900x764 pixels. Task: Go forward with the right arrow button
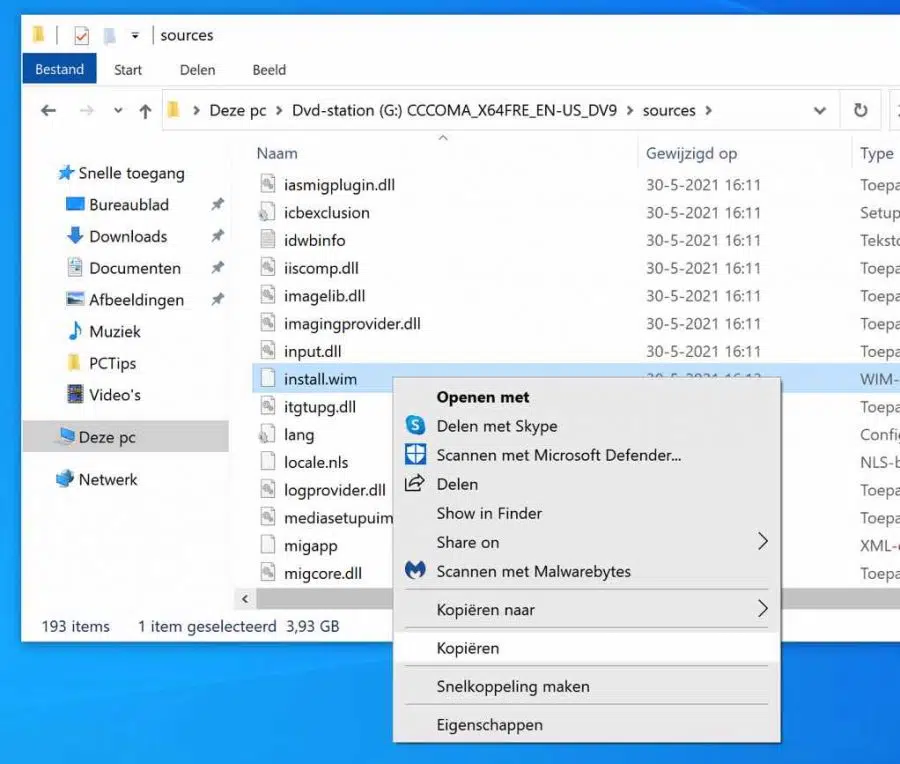pyautogui.click(x=87, y=110)
